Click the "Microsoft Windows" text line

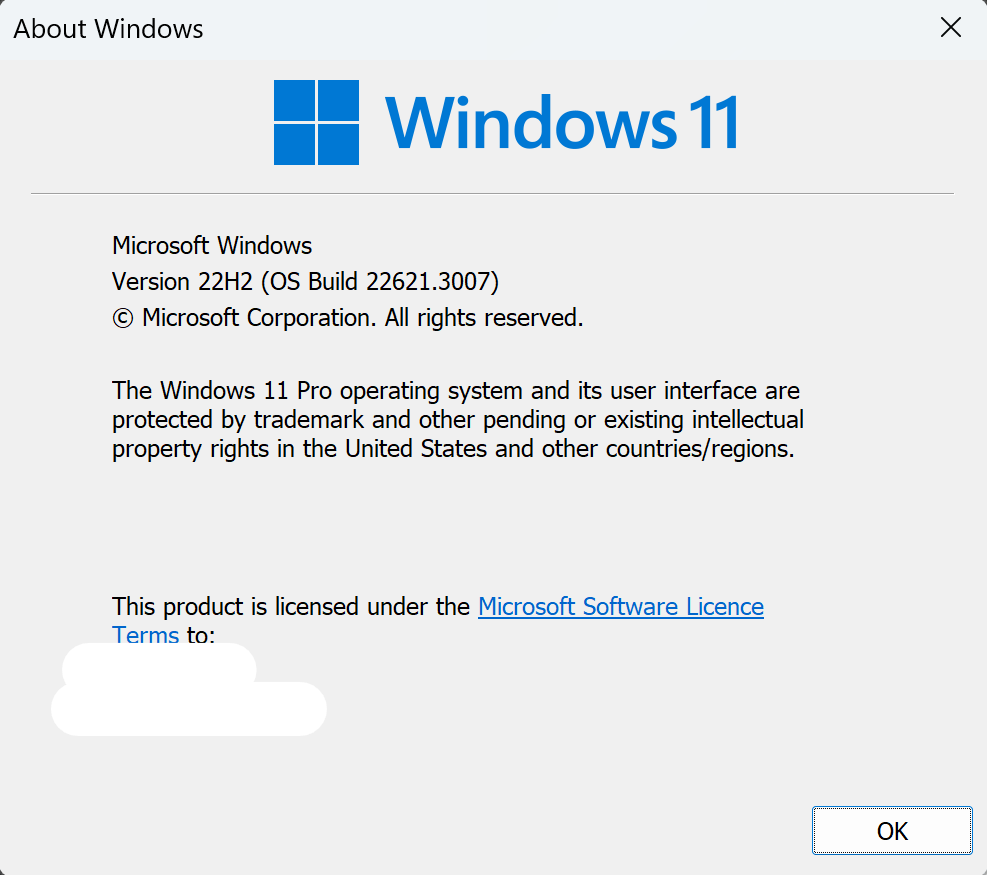(212, 246)
